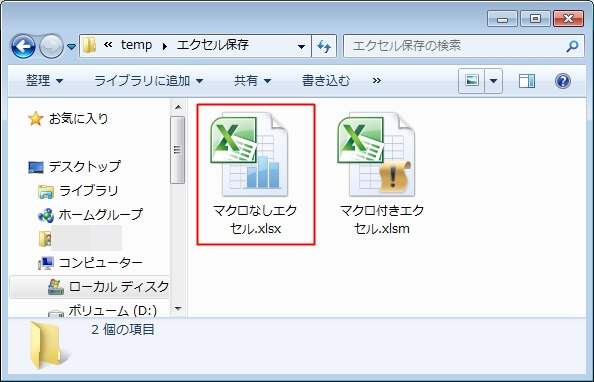594x382 pixels.
Task: Click the 書き込む toolbar command
Action: pyautogui.click(x=326, y=81)
